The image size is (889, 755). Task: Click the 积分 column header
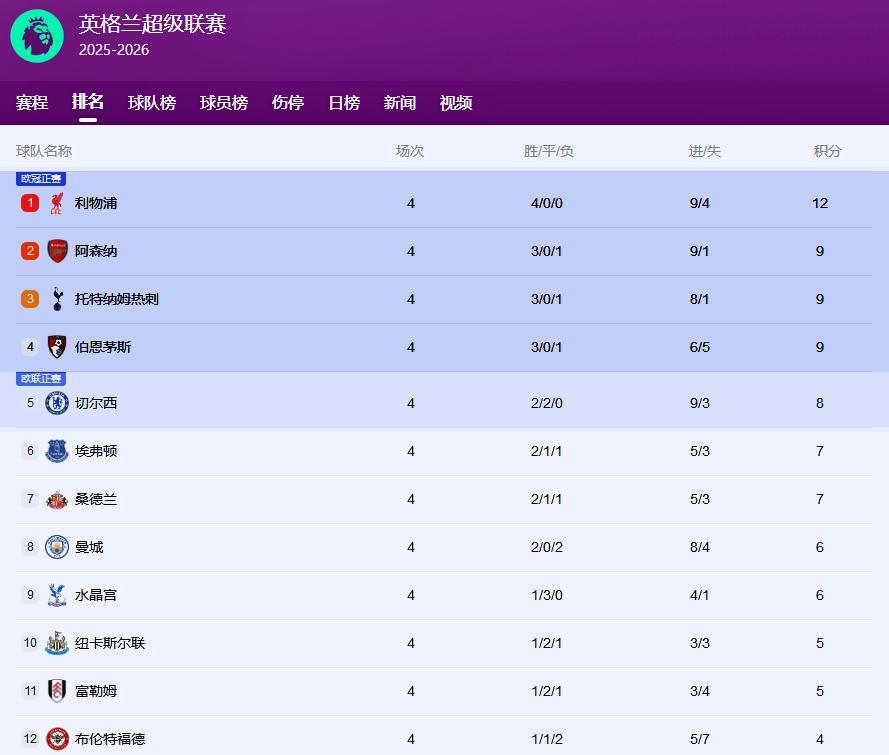[x=828, y=151]
